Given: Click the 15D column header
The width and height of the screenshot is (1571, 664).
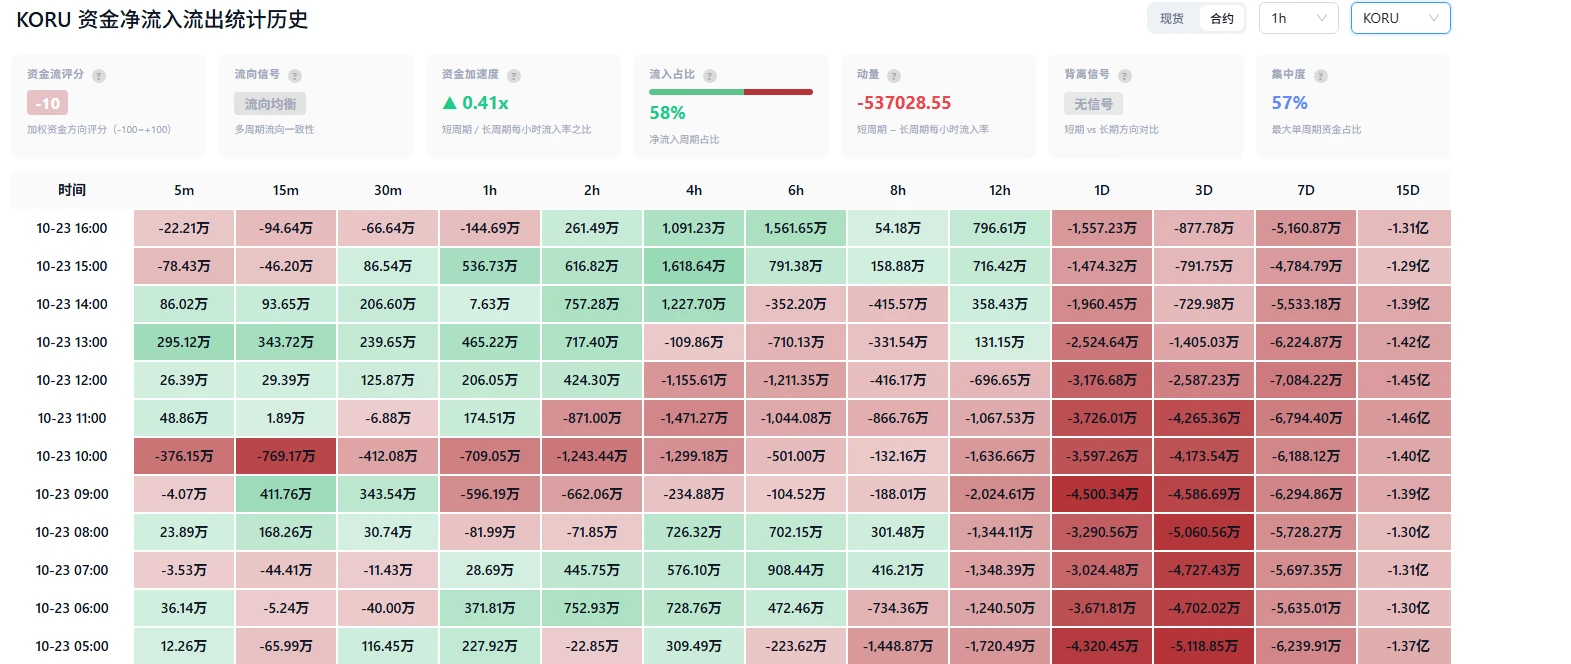Looking at the screenshot, I should tap(1408, 190).
